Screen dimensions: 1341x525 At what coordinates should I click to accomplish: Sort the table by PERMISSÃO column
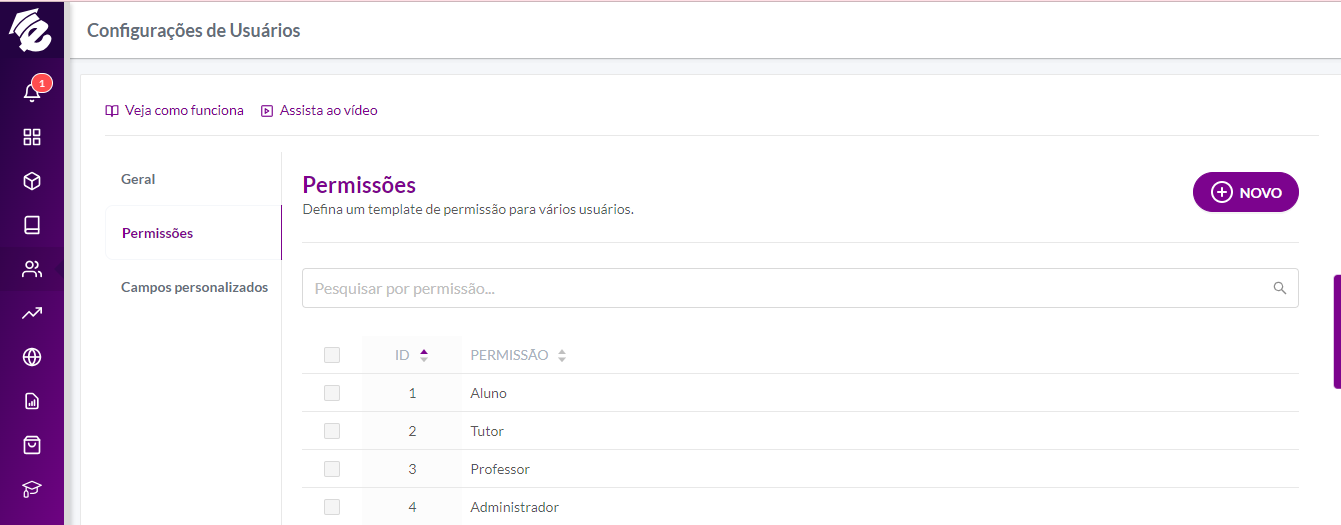coord(518,355)
